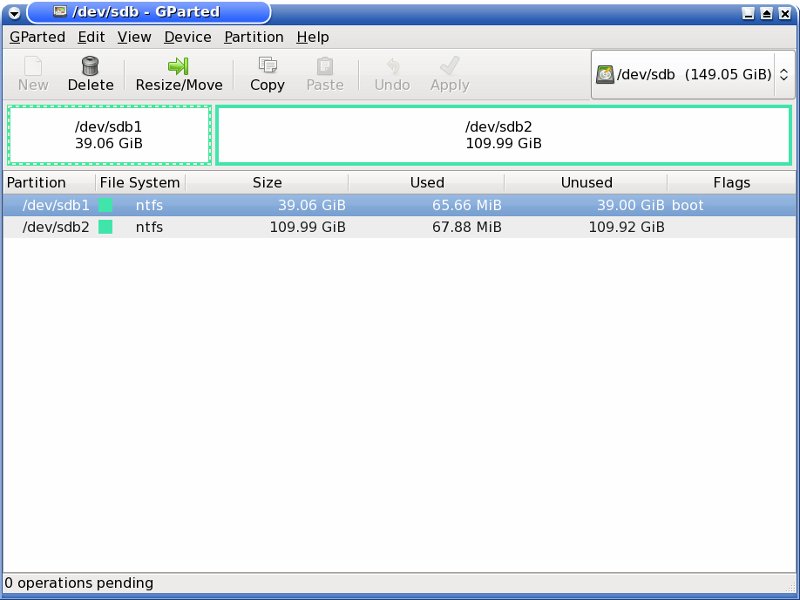The image size is (800, 600).
Task: Click the New partition toolbar icon
Action: [33, 66]
